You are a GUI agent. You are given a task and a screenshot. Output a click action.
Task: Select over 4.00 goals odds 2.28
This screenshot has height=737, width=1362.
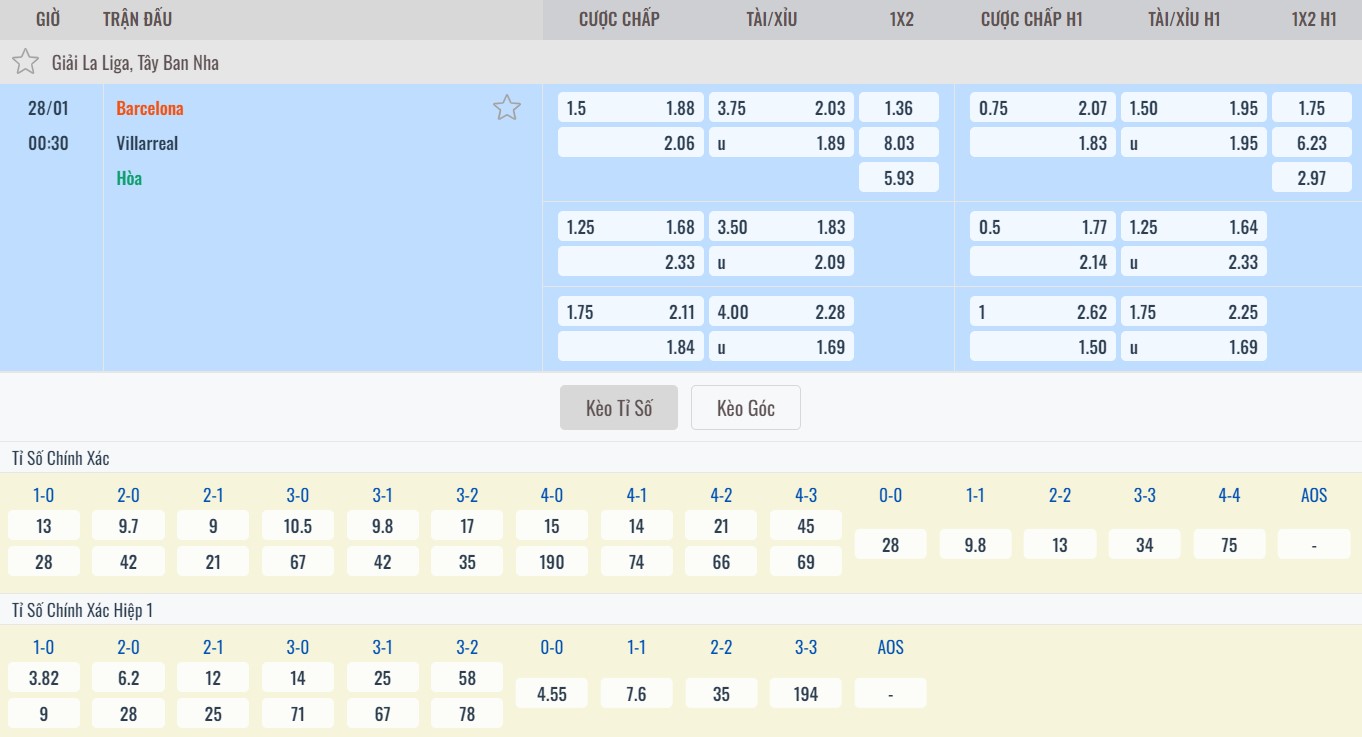click(781, 312)
